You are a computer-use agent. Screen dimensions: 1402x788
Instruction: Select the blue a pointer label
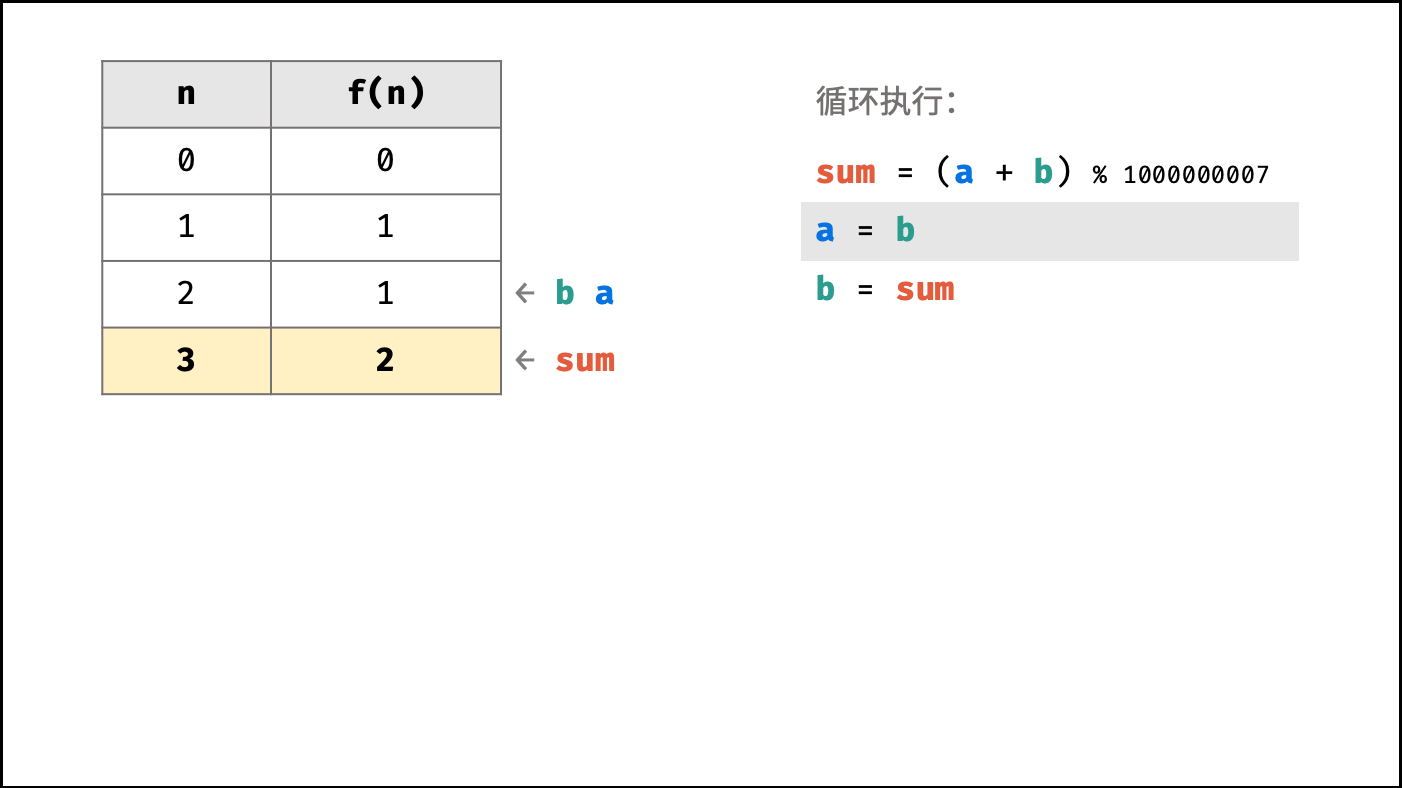604,294
